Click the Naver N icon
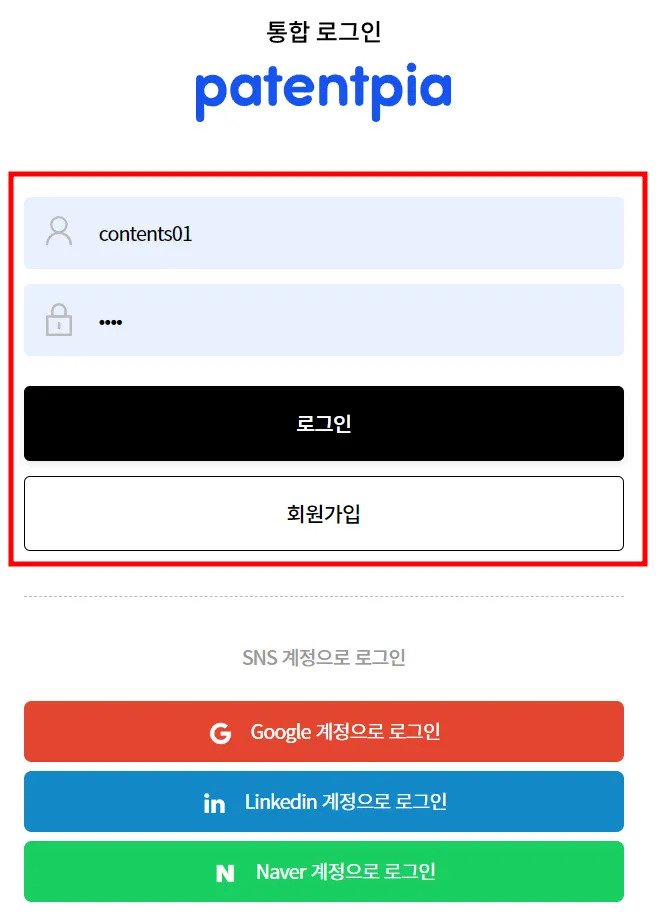 [225, 873]
